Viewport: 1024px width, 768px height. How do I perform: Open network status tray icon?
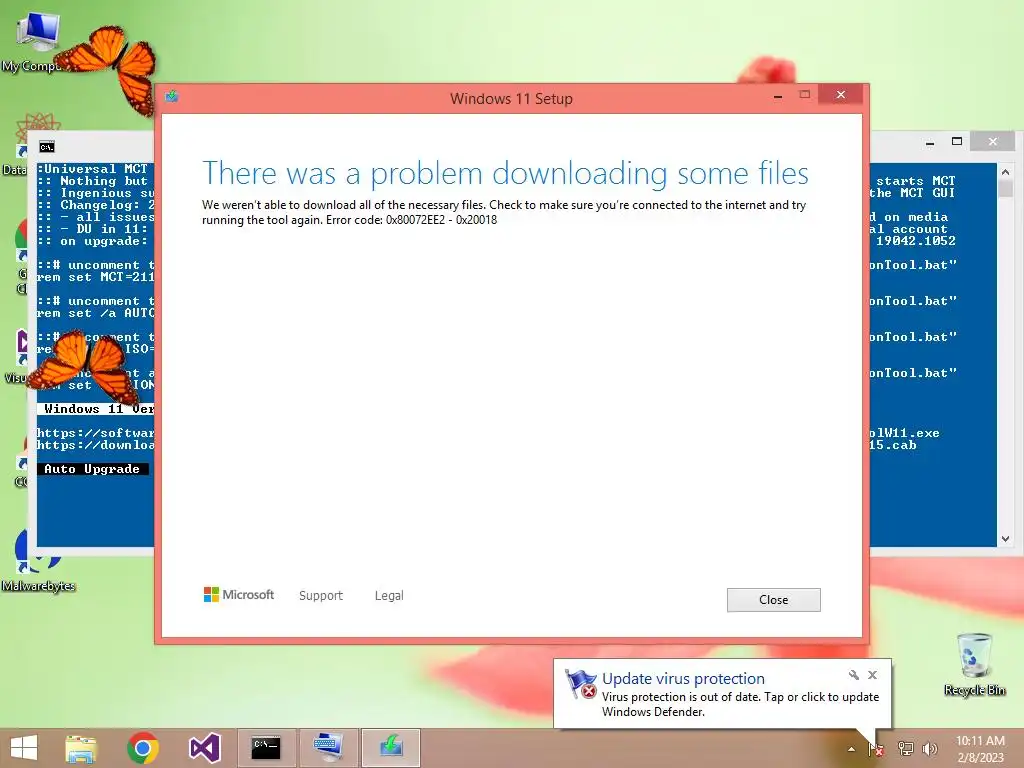905,748
